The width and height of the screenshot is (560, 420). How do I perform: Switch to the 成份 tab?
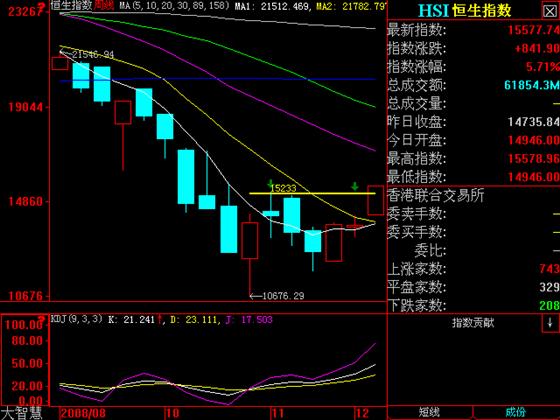click(x=516, y=412)
